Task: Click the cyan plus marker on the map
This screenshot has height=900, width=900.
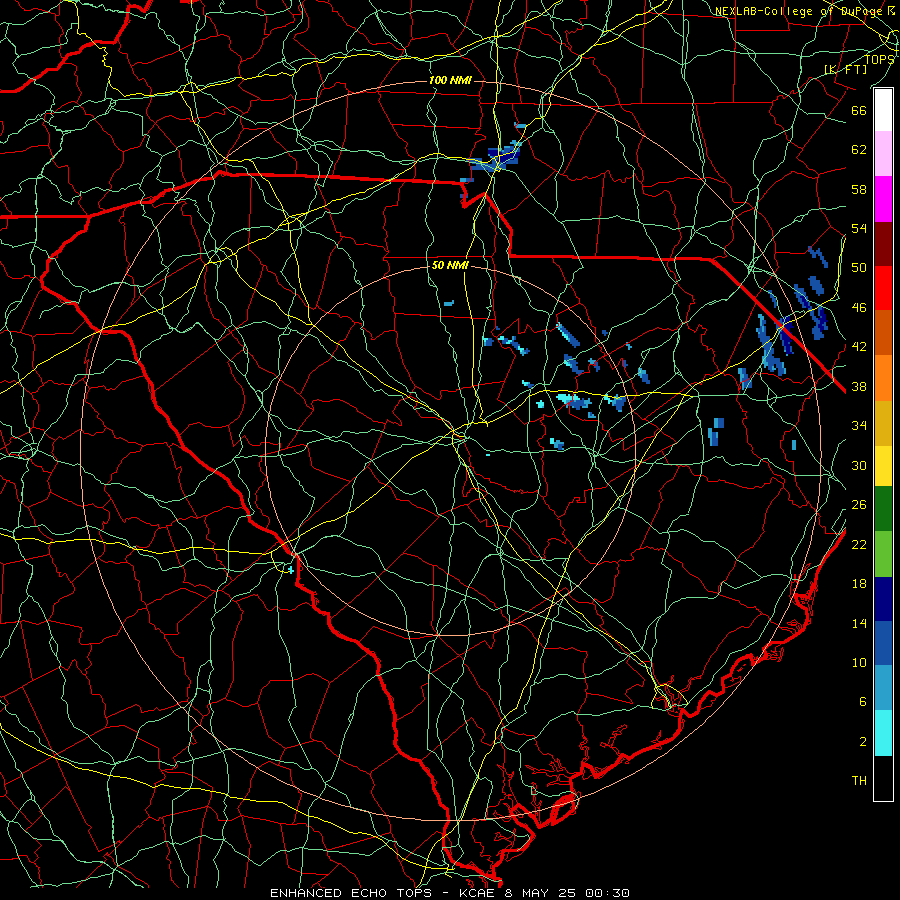Action: [291, 570]
